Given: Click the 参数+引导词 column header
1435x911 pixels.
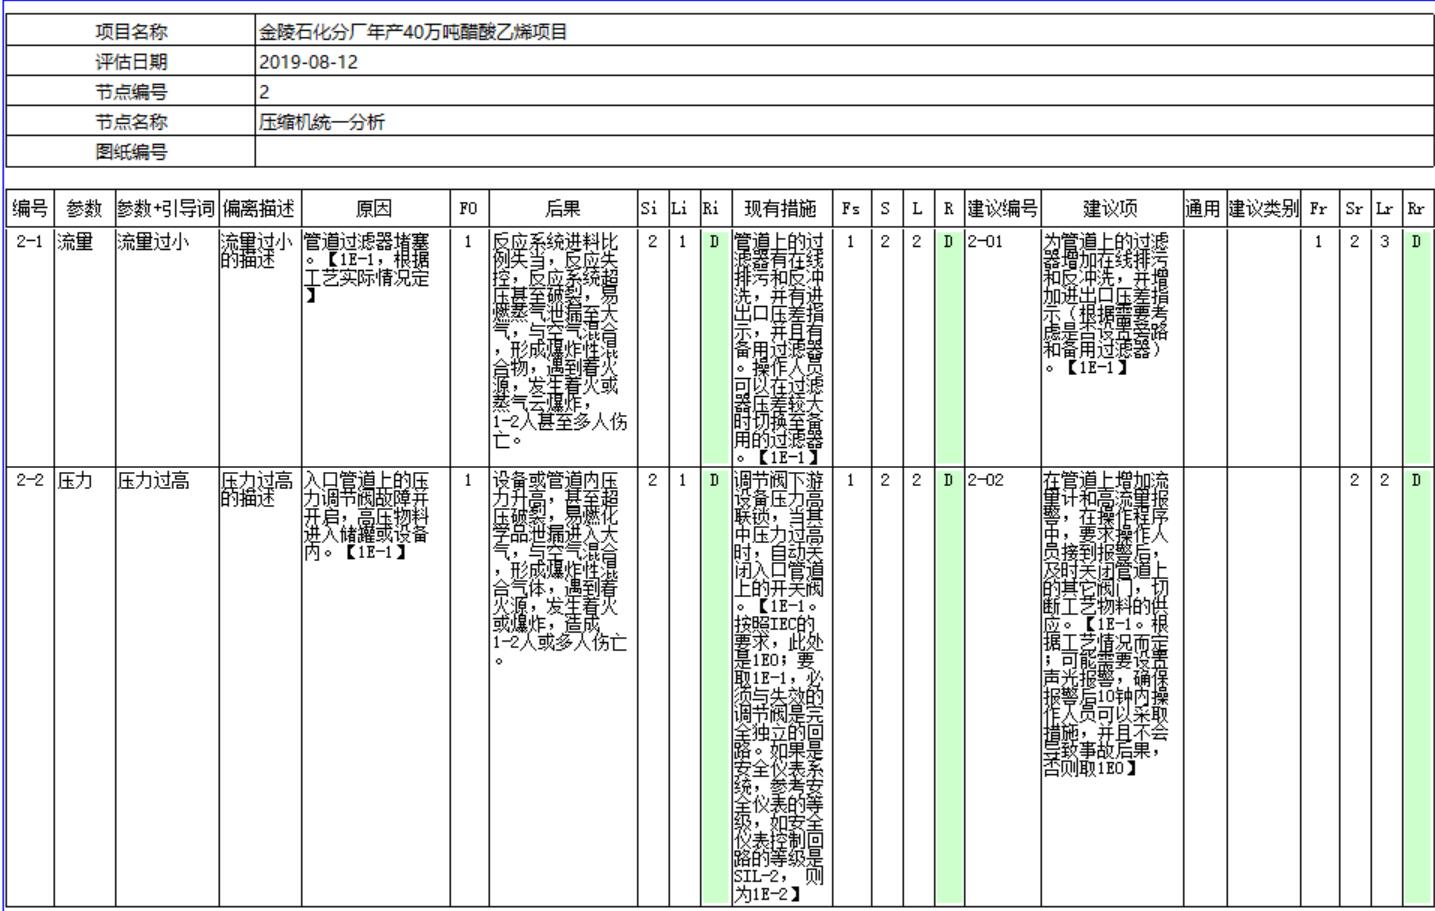Looking at the screenshot, I should (x=167, y=208).
